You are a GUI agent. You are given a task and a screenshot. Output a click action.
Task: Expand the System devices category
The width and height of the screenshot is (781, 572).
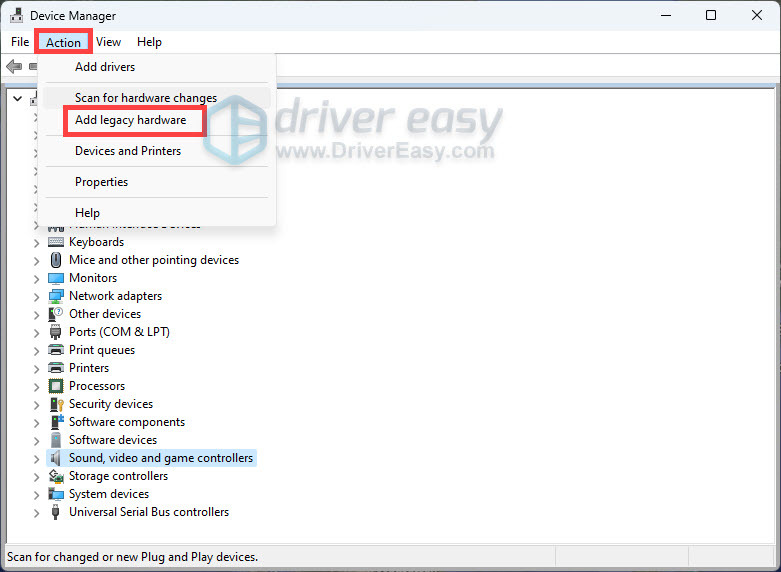pyautogui.click(x=37, y=494)
